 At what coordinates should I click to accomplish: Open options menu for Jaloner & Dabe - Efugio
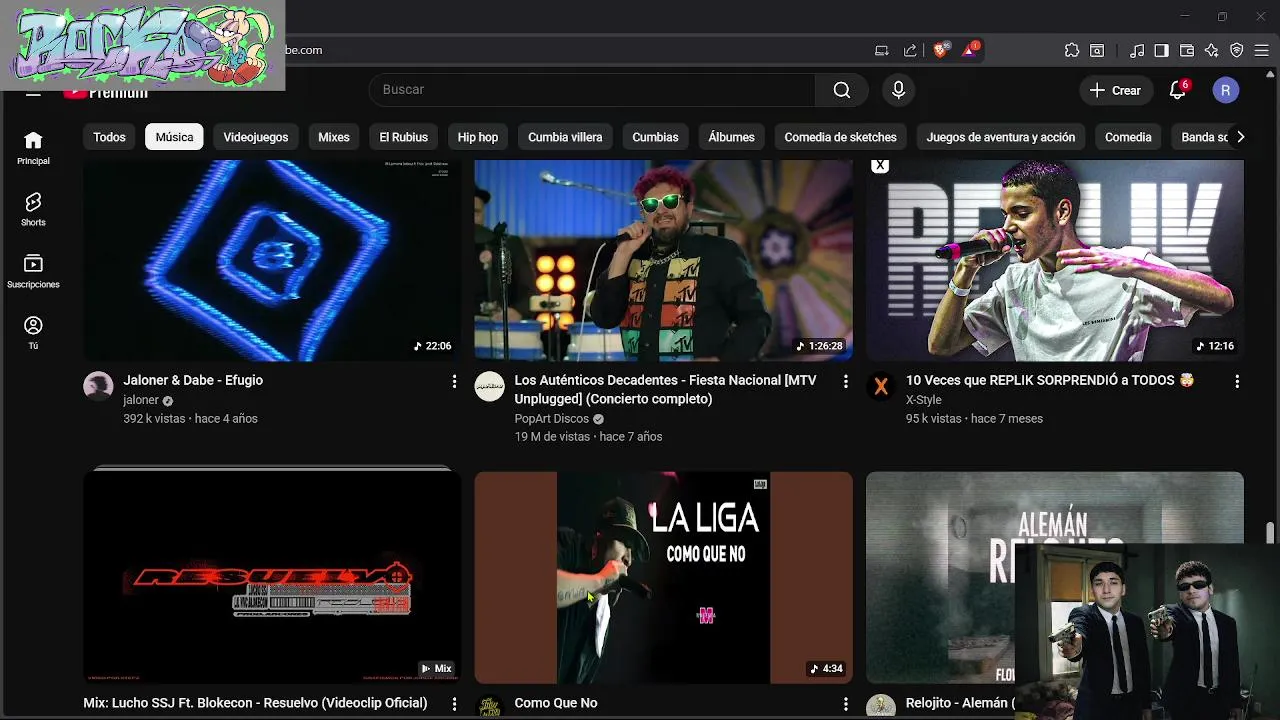(454, 382)
